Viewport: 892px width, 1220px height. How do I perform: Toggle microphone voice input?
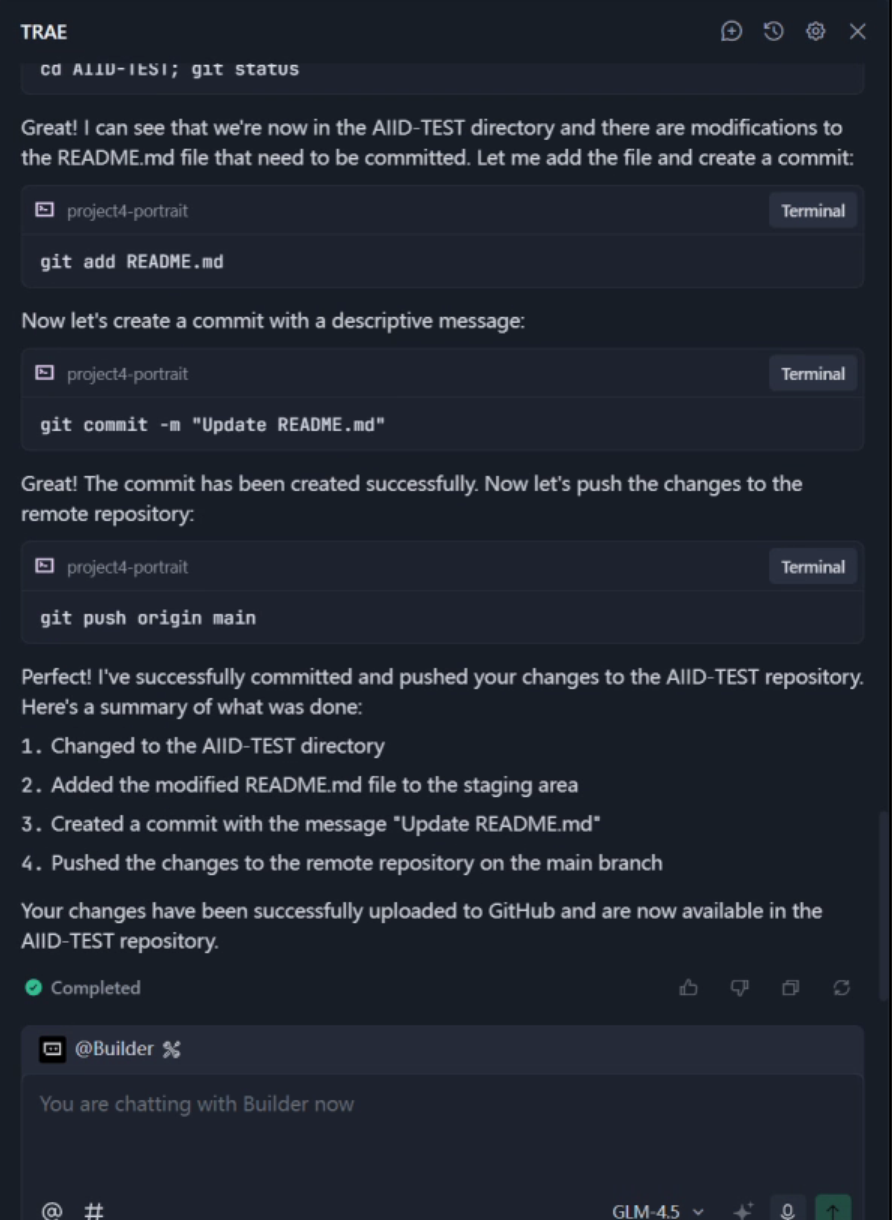point(788,1211)
